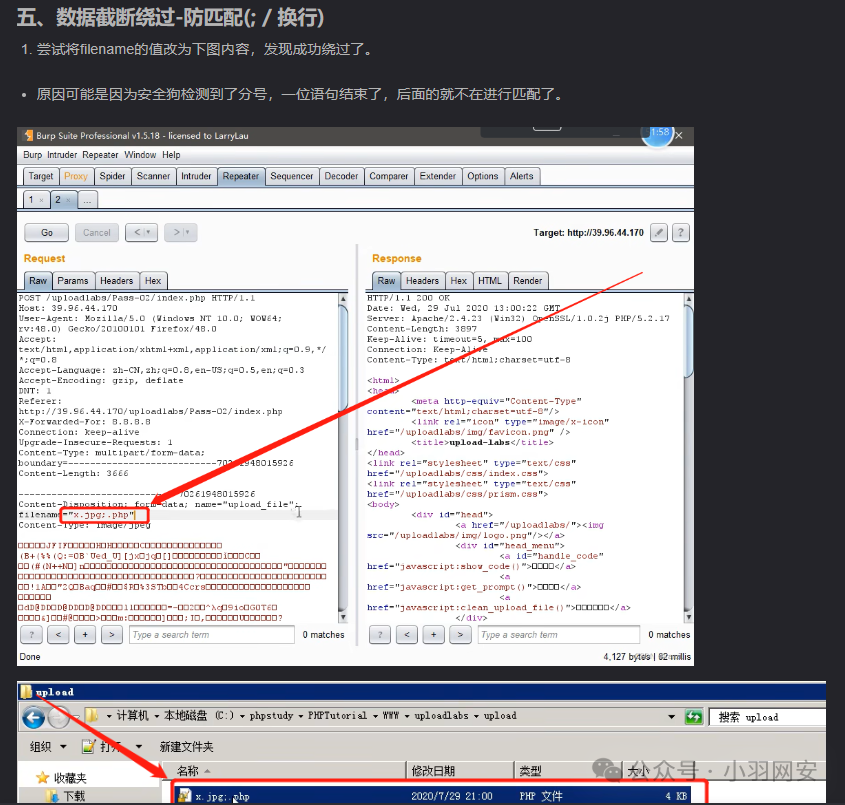Select the Response Headers tab
This screenshot has width=845, height=805.
(x=422, y=281)
